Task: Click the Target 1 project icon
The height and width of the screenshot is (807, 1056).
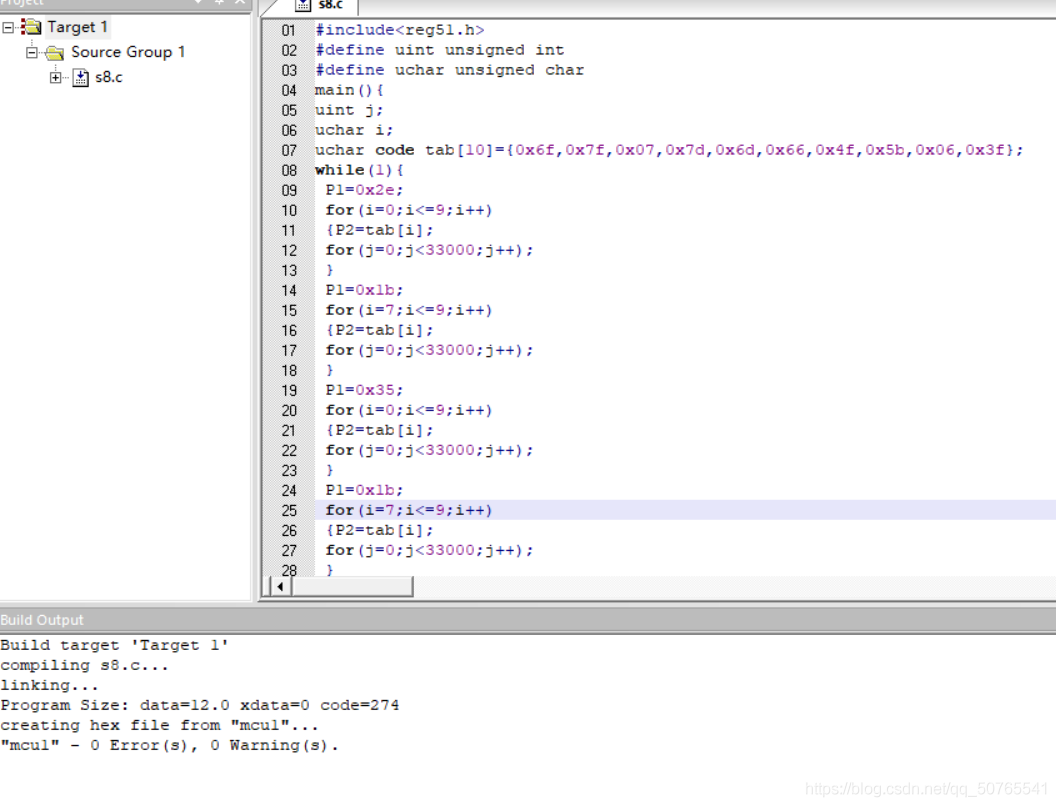Action: point(31,27)
